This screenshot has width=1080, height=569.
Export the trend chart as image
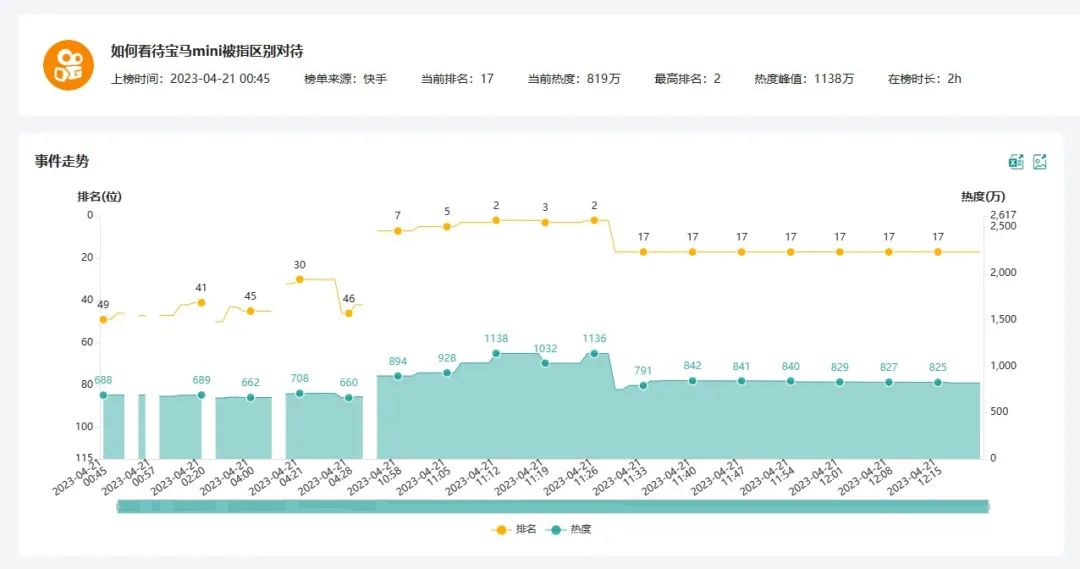1040,162
